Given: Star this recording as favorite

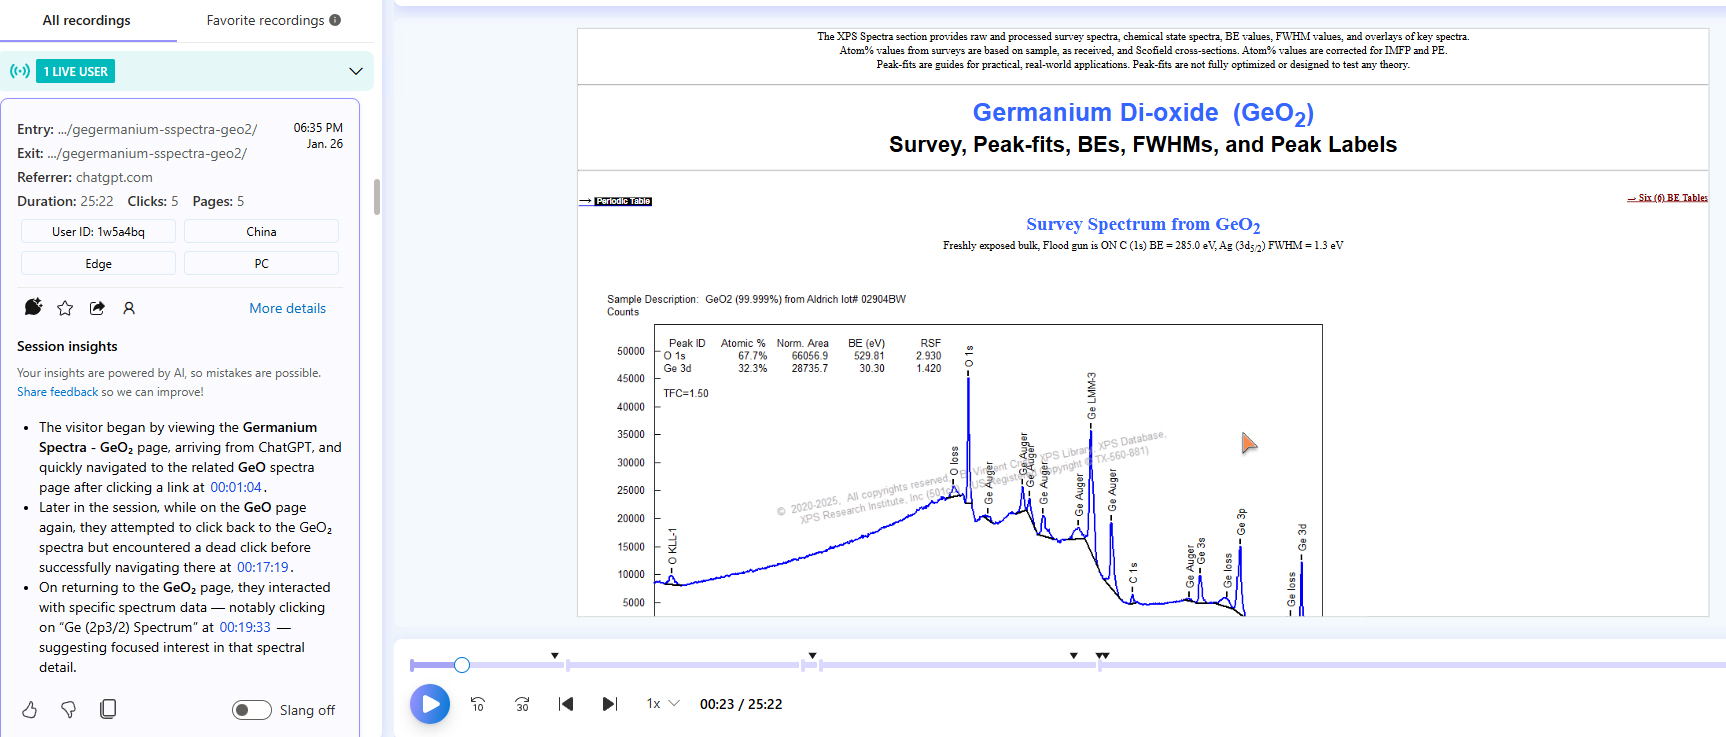Looking at the screenshot, I should click(x=65, y=308).
